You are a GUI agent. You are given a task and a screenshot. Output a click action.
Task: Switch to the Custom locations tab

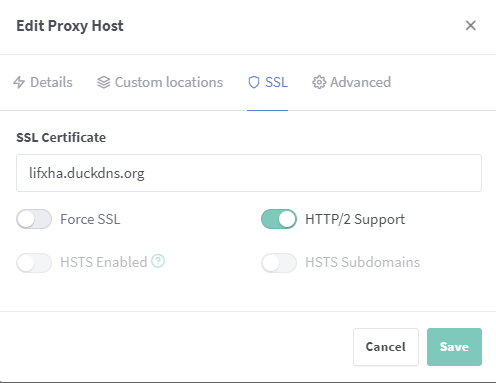tap(160, 82)
